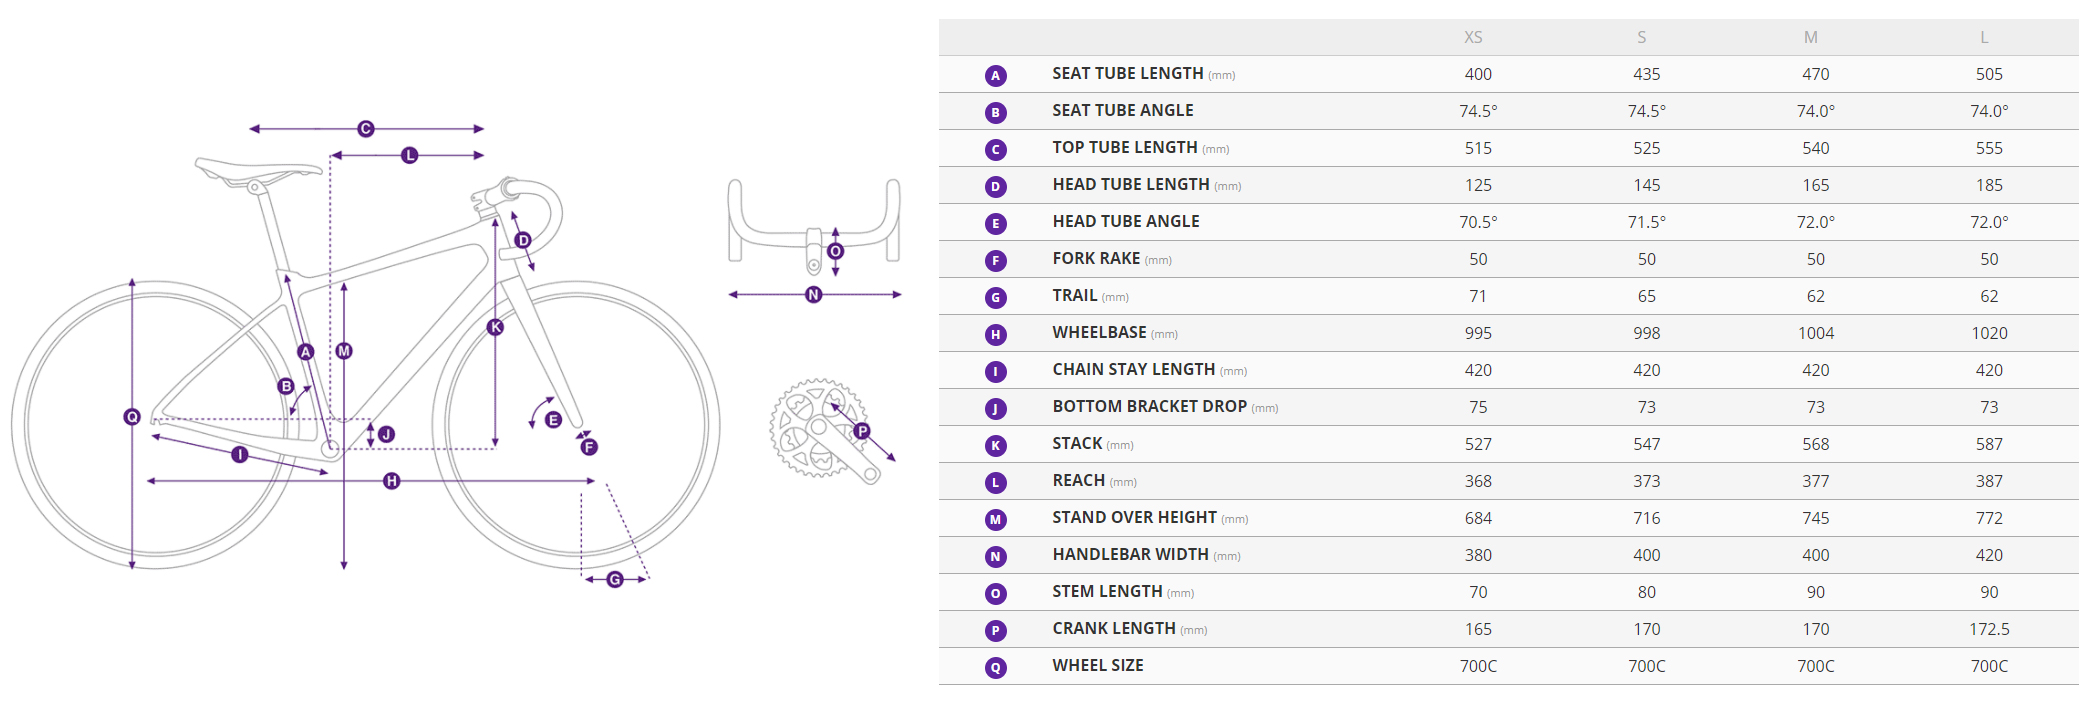Click the O marker on handlebar stem

coord(836,251)
